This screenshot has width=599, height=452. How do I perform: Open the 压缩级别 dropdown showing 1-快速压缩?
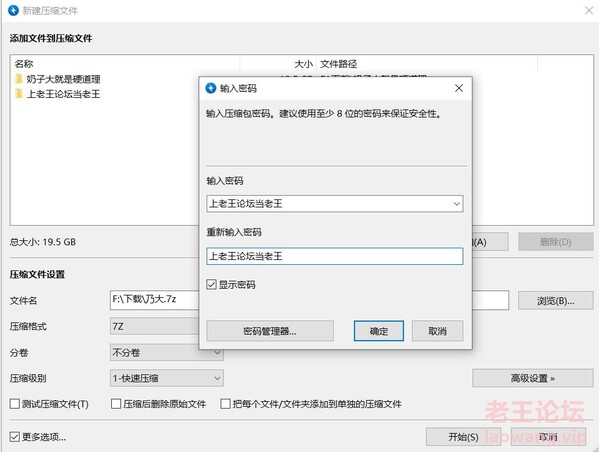167,378
